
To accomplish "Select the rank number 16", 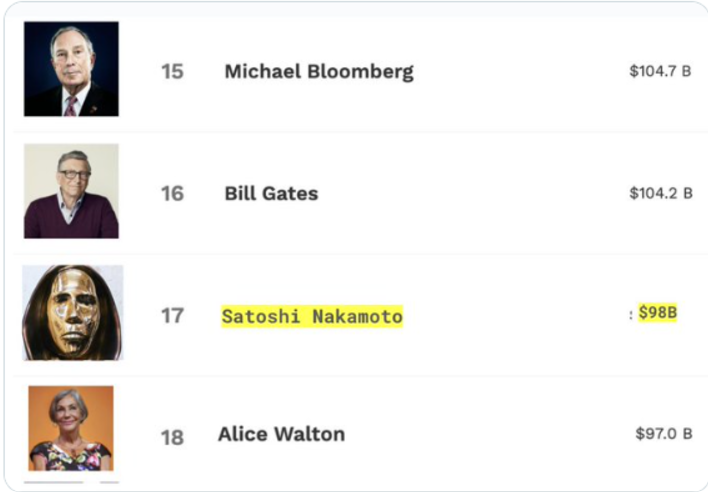I will coord(172,193).
